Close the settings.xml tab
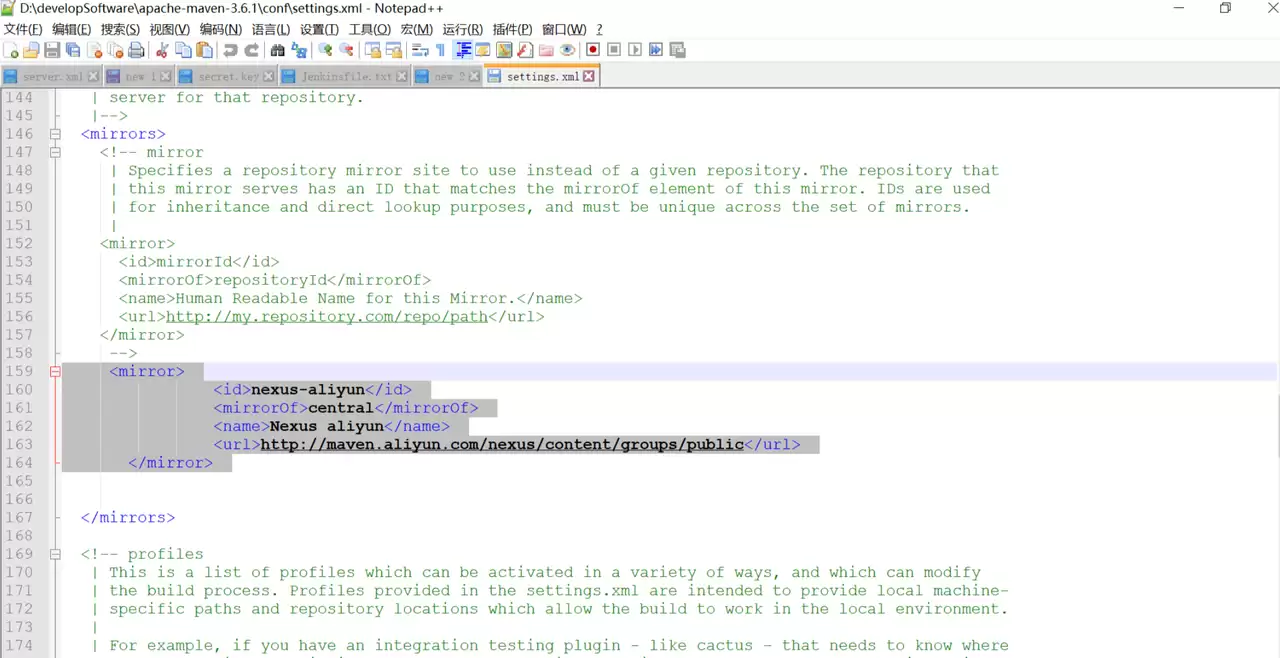The width and height of the screenshot is (1280, 658). (589, 76)
